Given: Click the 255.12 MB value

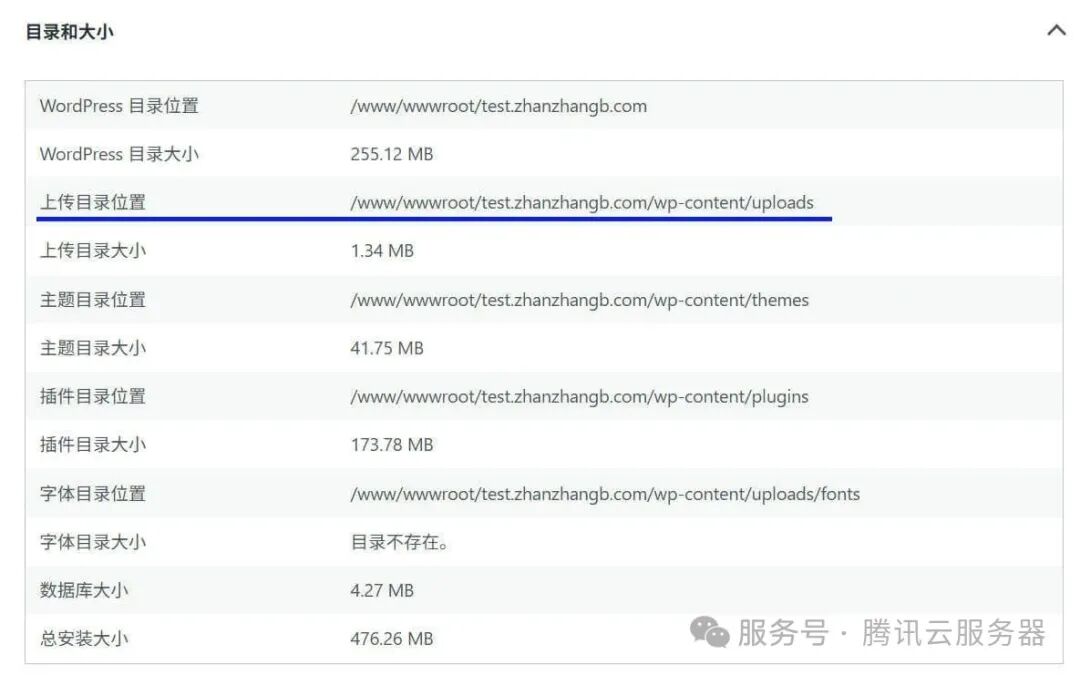Looking at the screenshot, I should pyautogui.click(x=392, y=154).
